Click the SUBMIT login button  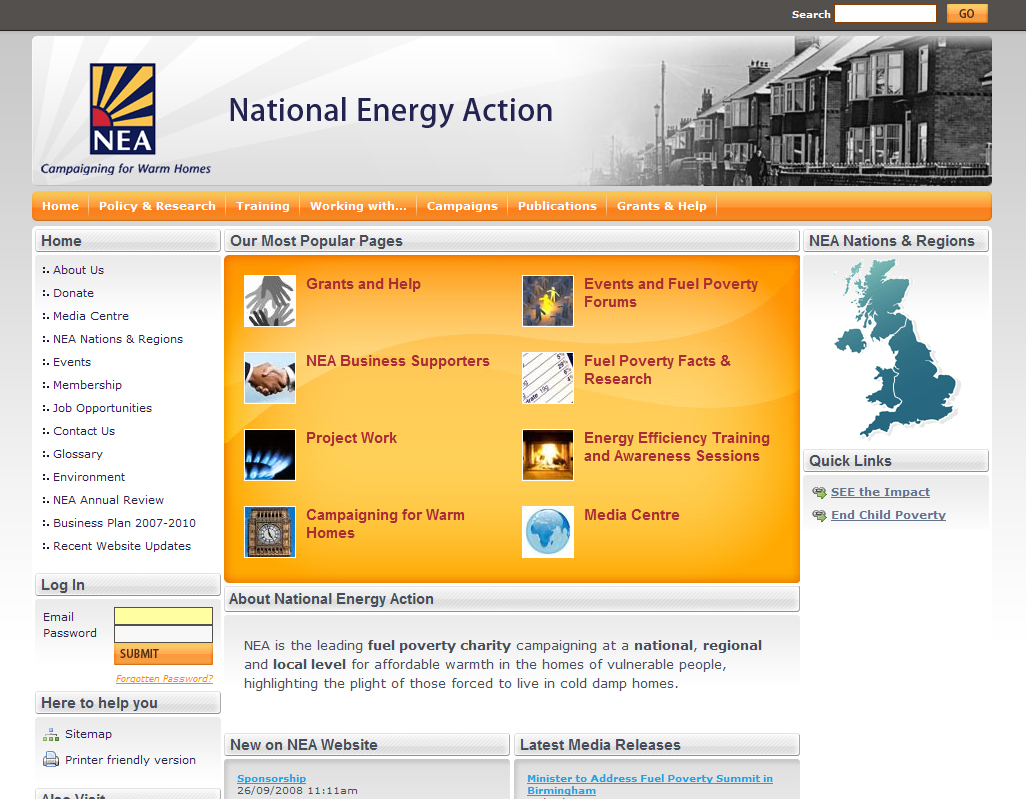click(x=164, y=654)
